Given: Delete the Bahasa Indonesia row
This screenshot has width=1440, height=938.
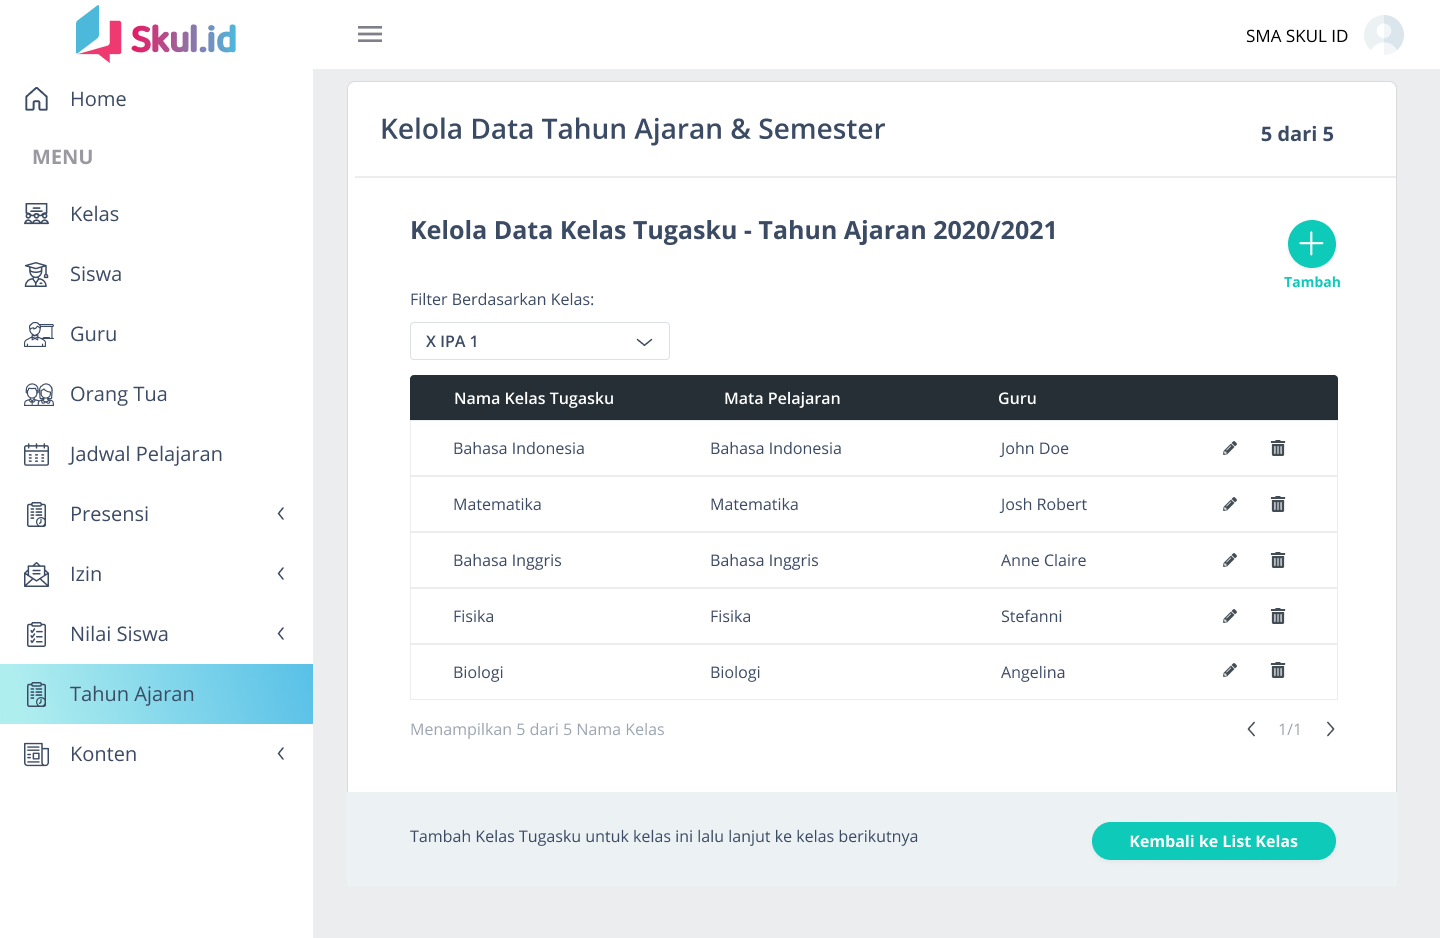Looking at the screenshot, I should pos(1277,449).
